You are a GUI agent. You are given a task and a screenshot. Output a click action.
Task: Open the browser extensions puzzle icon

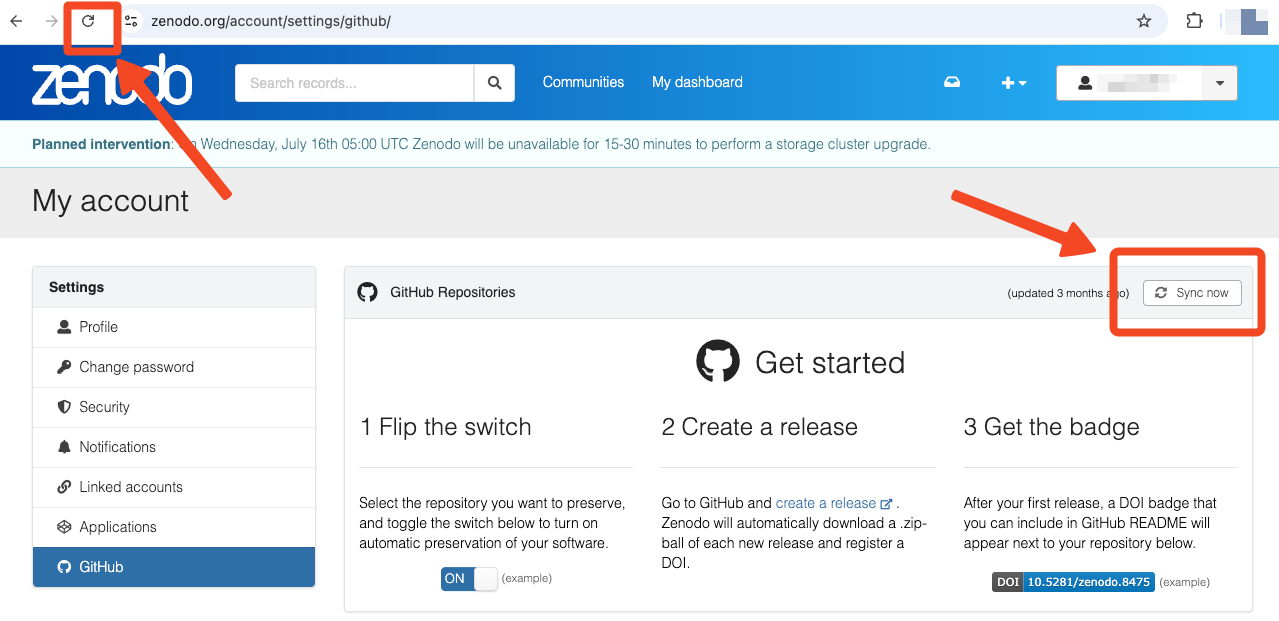click(x=1194, y=21)
